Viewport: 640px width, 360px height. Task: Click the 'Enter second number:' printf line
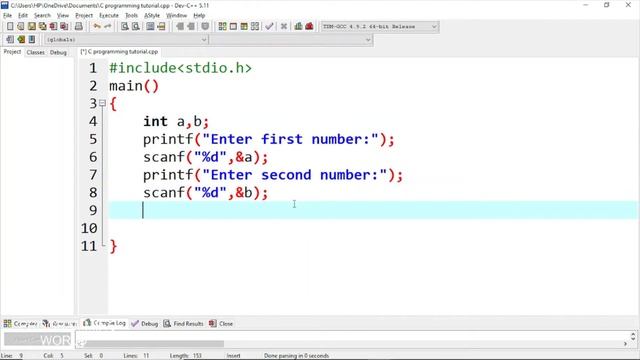[273, 175]
